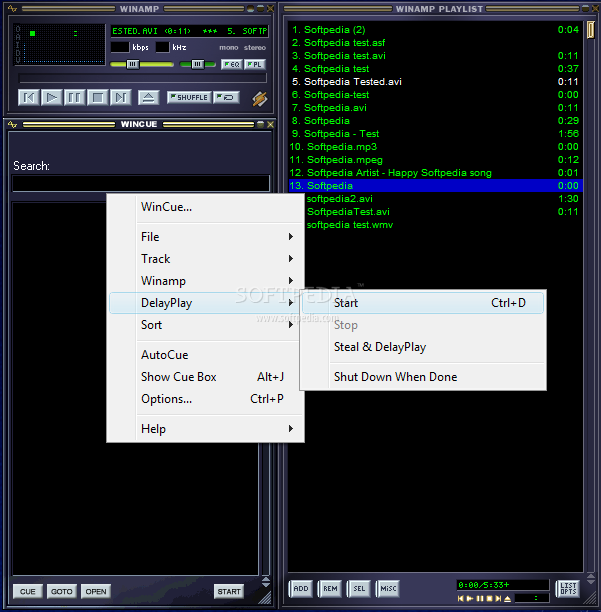601x612 pixels.
Task: Click the scrolling song title display in Winamp
Action: 190,31
